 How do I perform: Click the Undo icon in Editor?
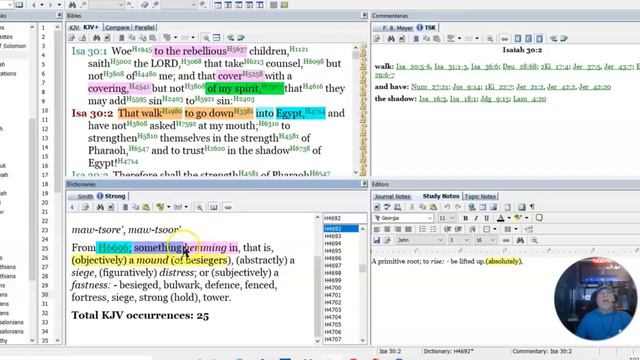447,207
